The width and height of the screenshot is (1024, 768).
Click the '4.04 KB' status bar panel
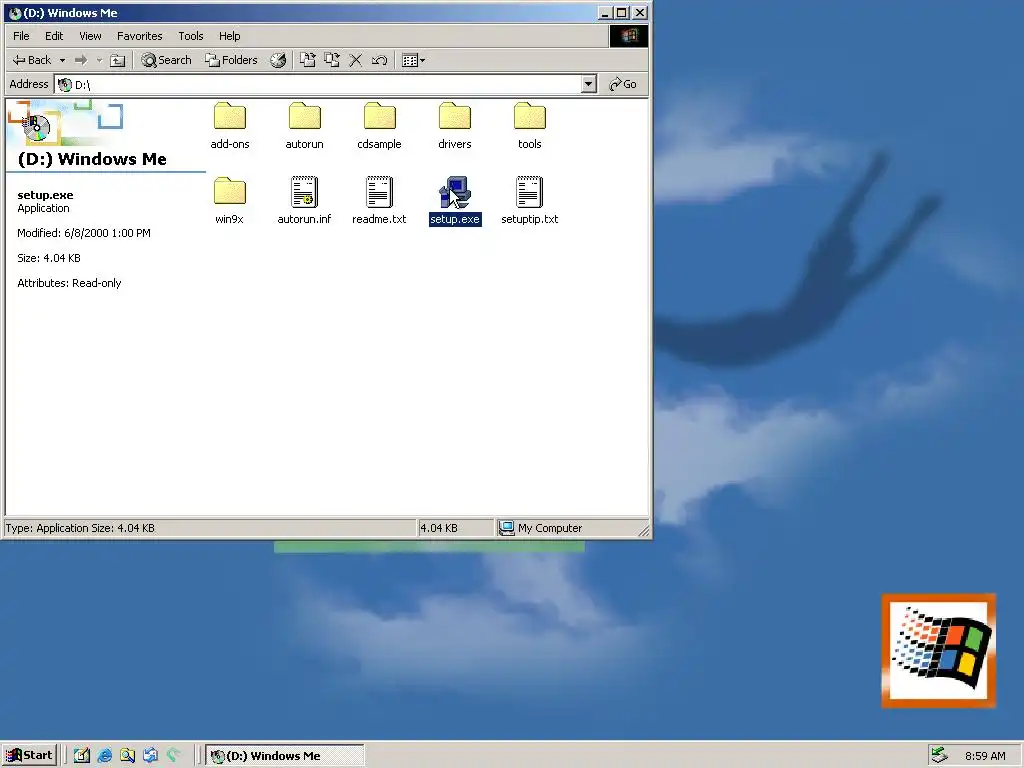pos(455,528)
